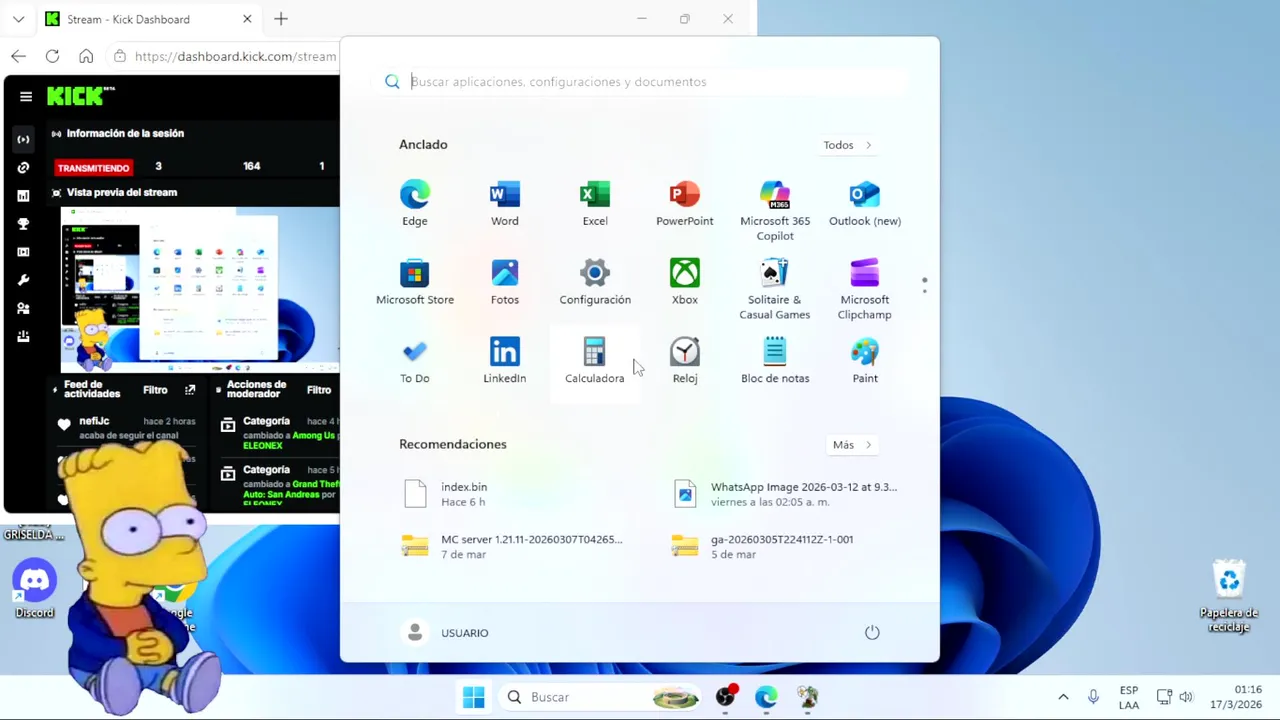Open LinkedIn pinned app
1280x720 pixels.
[504, 361]
